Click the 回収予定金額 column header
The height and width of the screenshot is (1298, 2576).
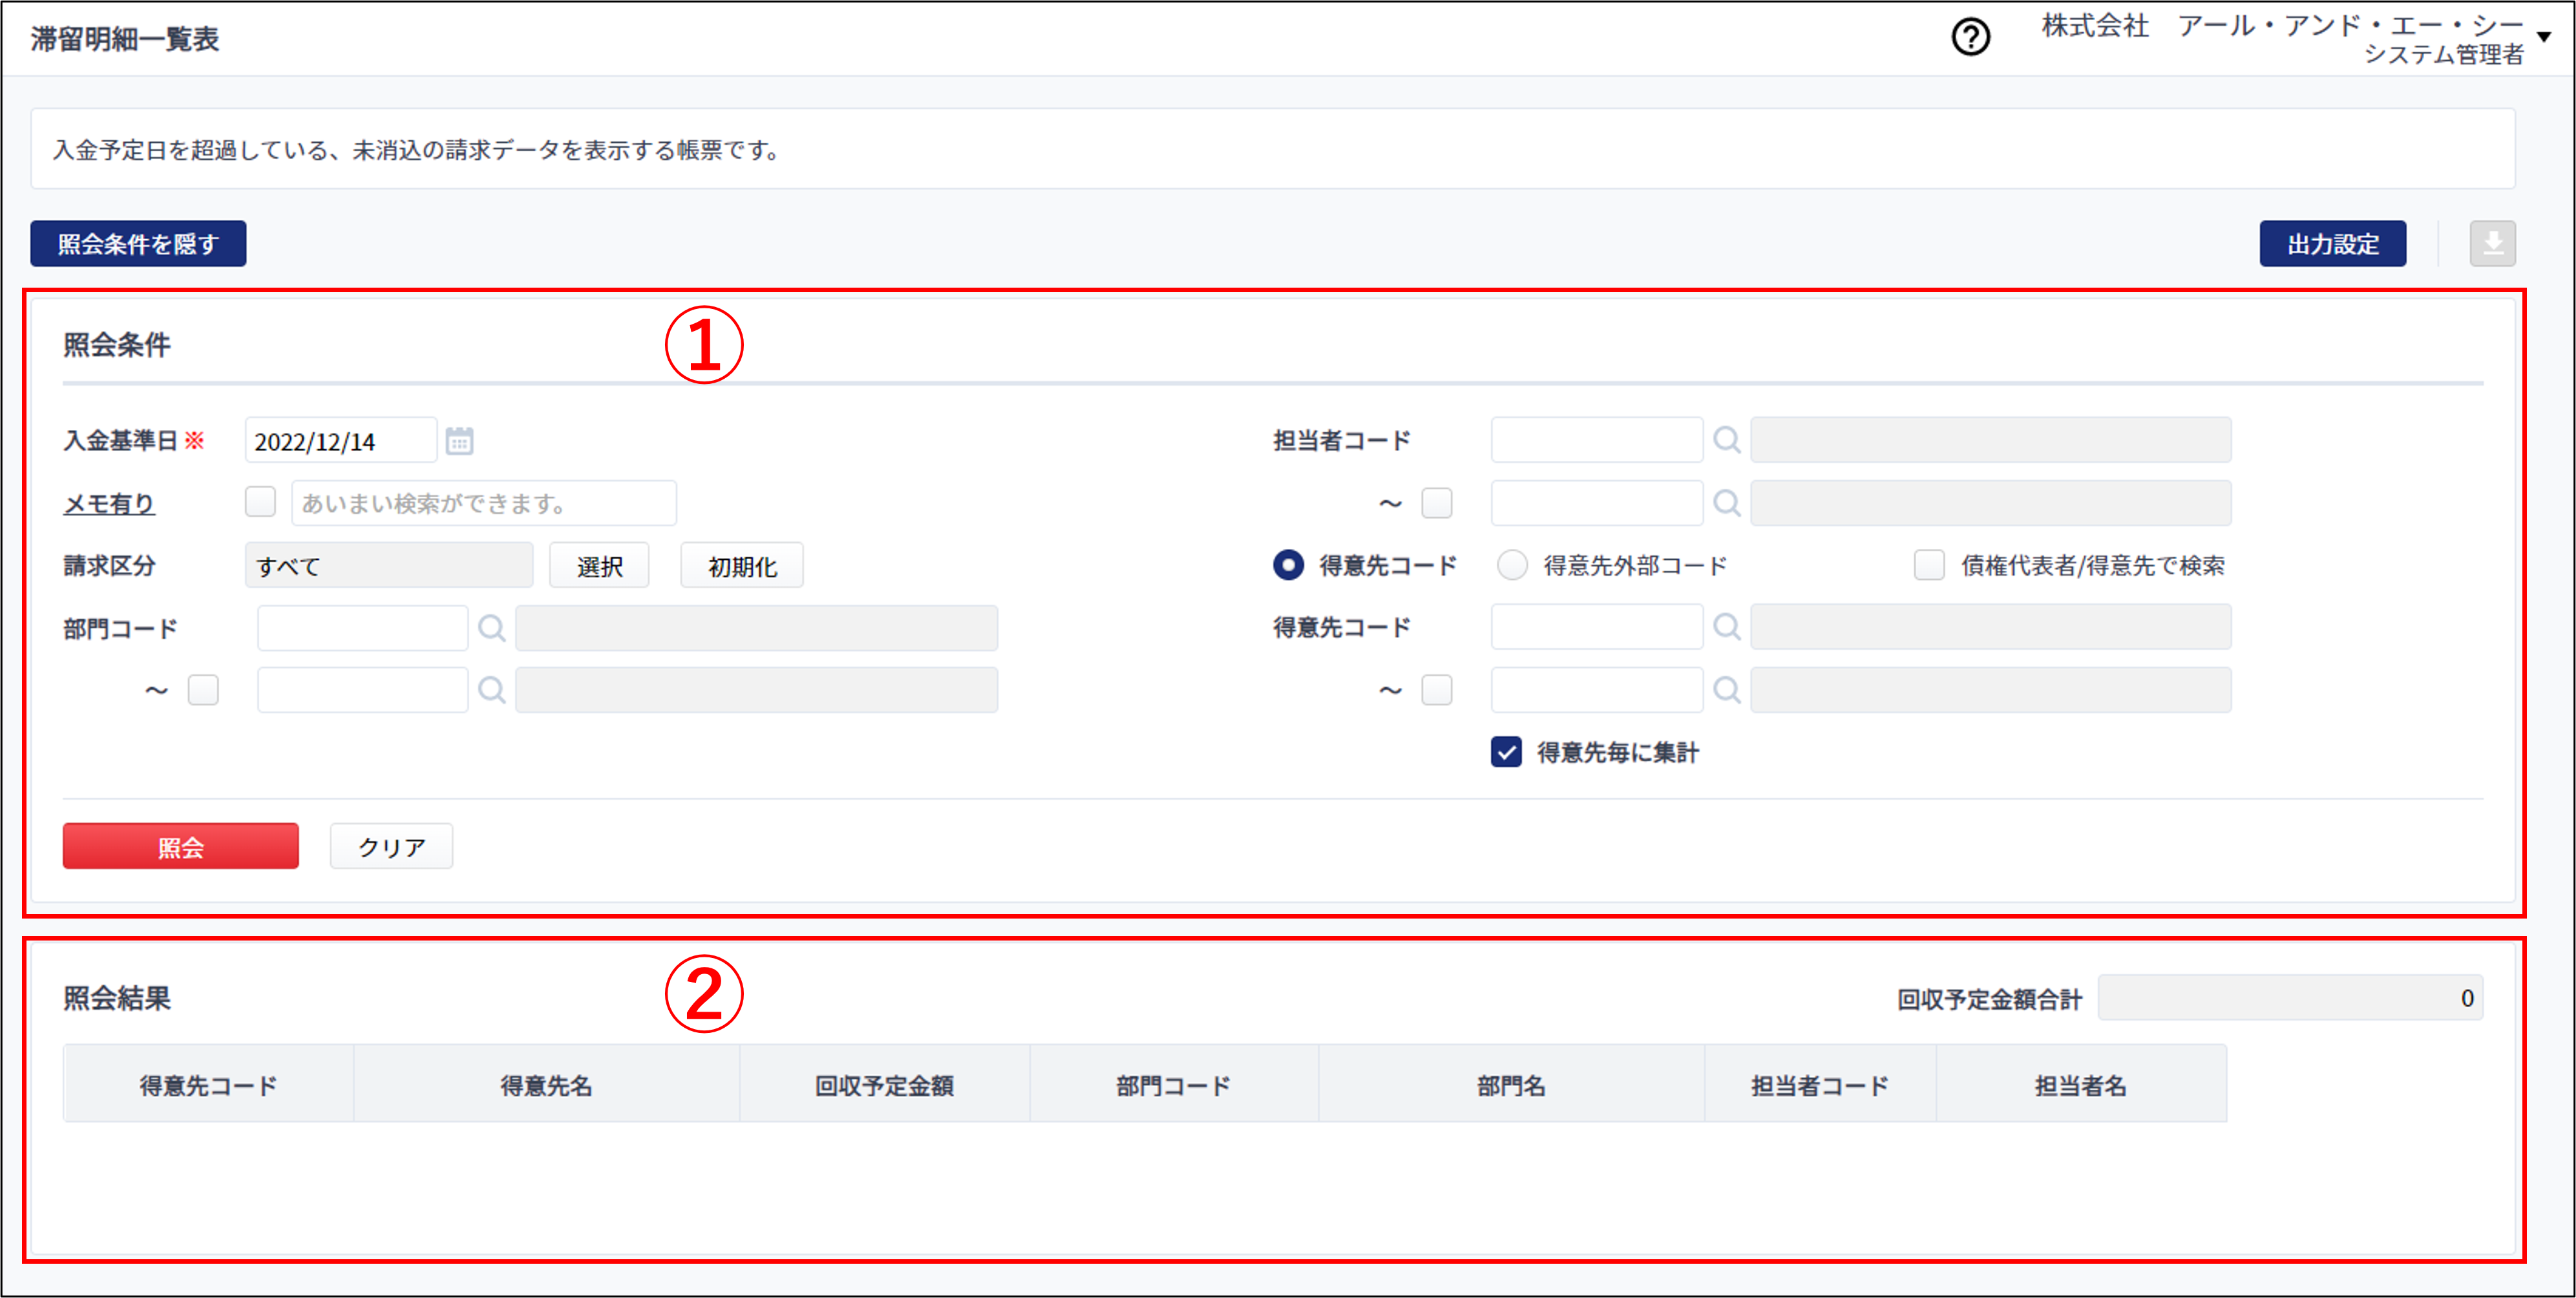[x=884, y=1085]
